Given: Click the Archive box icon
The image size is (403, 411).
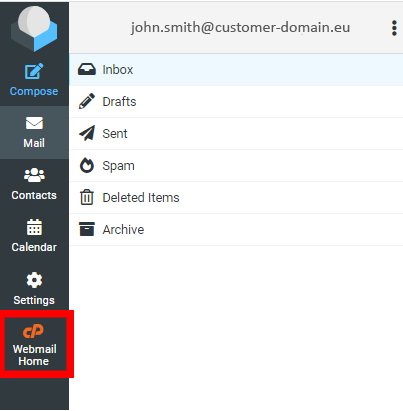Looking at the screenshot, I should (87, 229).
